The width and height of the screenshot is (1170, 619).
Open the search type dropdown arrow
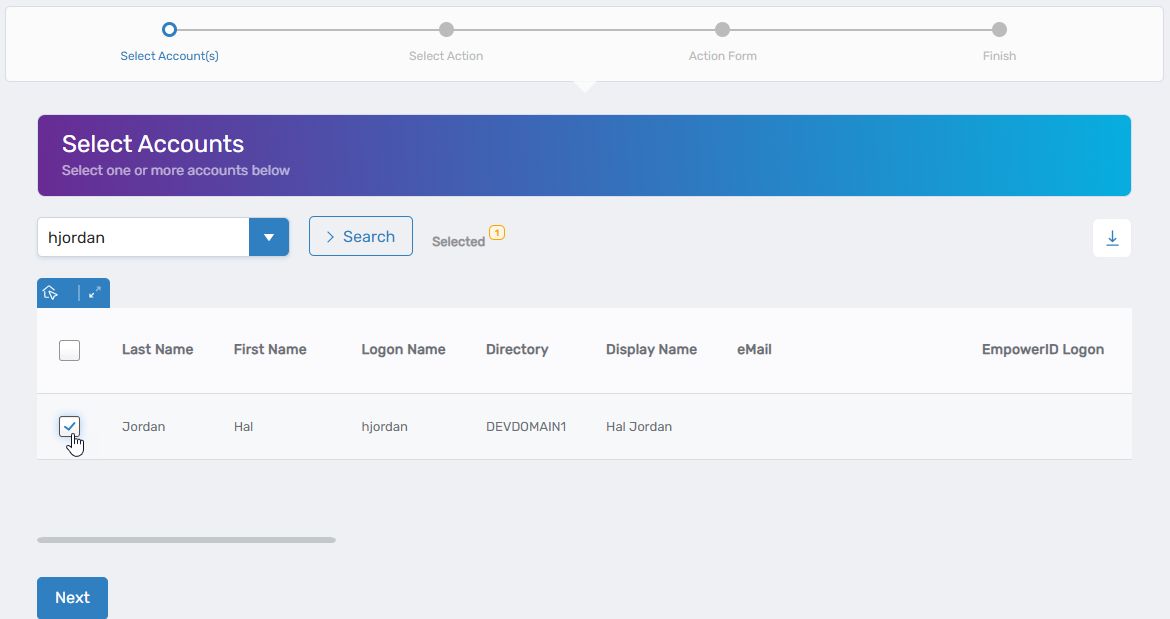[269, 237]
